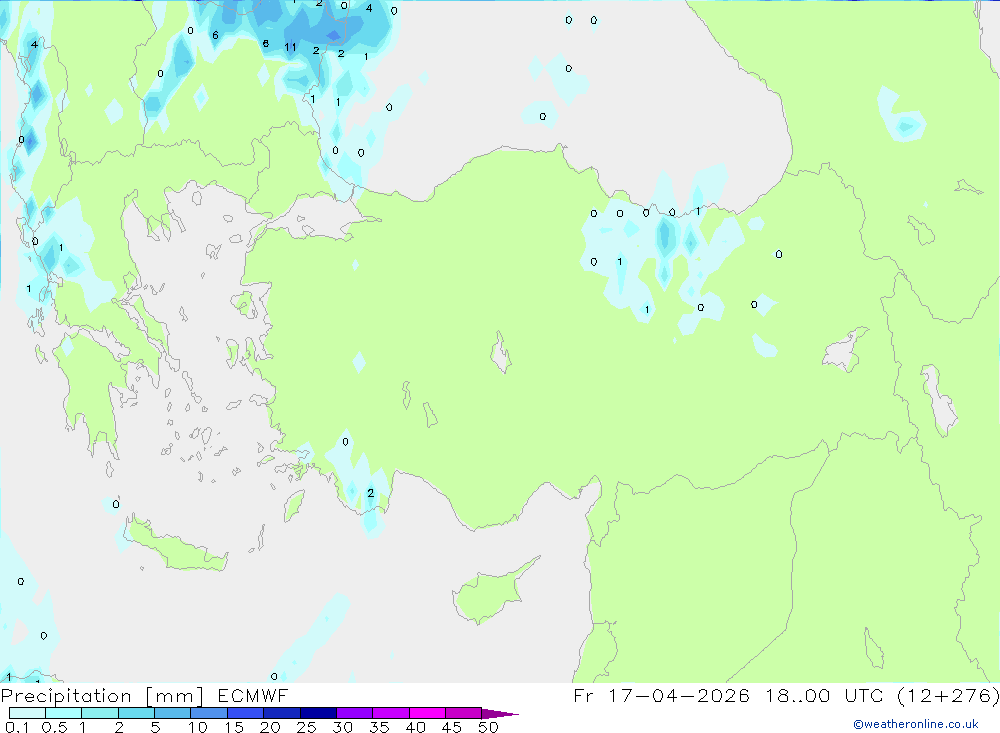Pick the 15–20 mm legend swatch
Image resolution: width=1000 pixels, height=733 pixels.
(x=245, y=713)
